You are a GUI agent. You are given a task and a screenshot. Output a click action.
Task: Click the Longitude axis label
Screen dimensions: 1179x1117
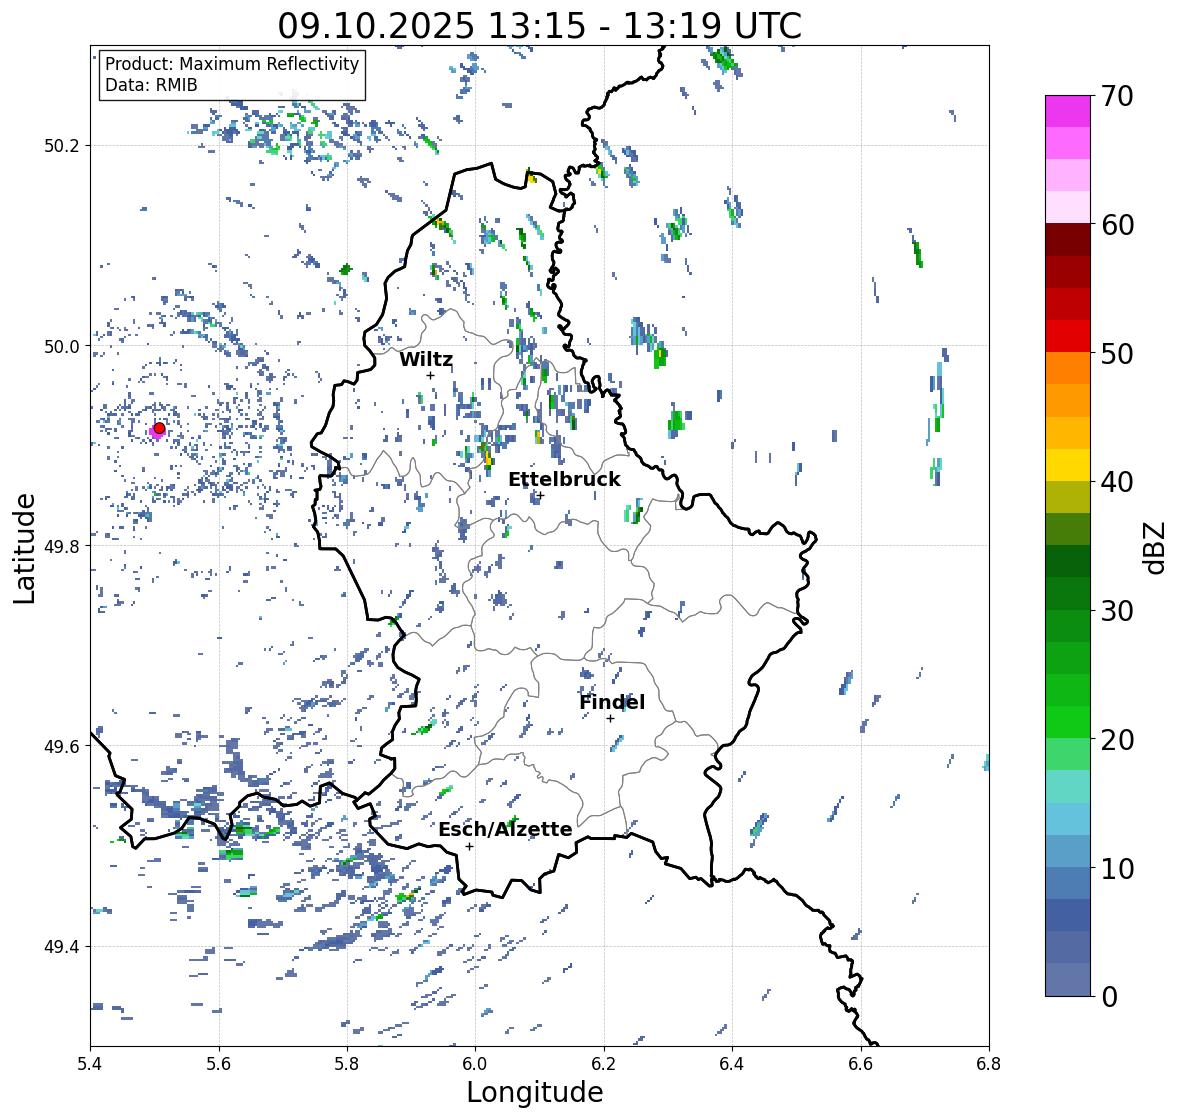pyautogui.click(x=535, y=1092)
